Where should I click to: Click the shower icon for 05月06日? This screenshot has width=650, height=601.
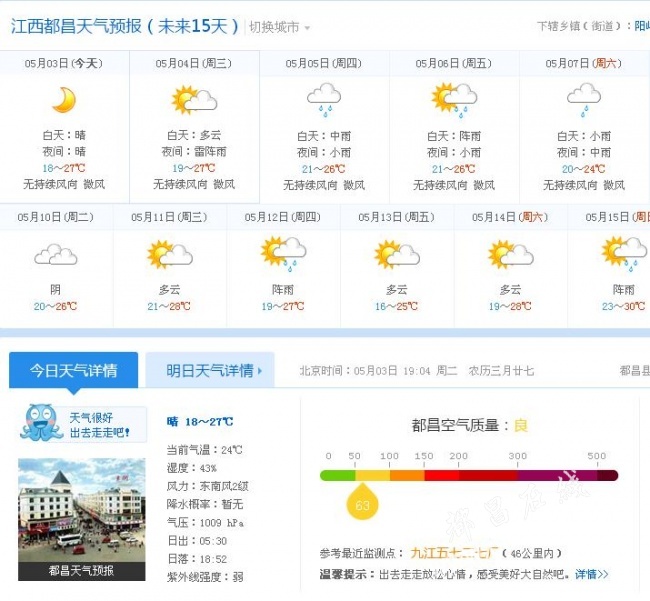click(454, 98)
